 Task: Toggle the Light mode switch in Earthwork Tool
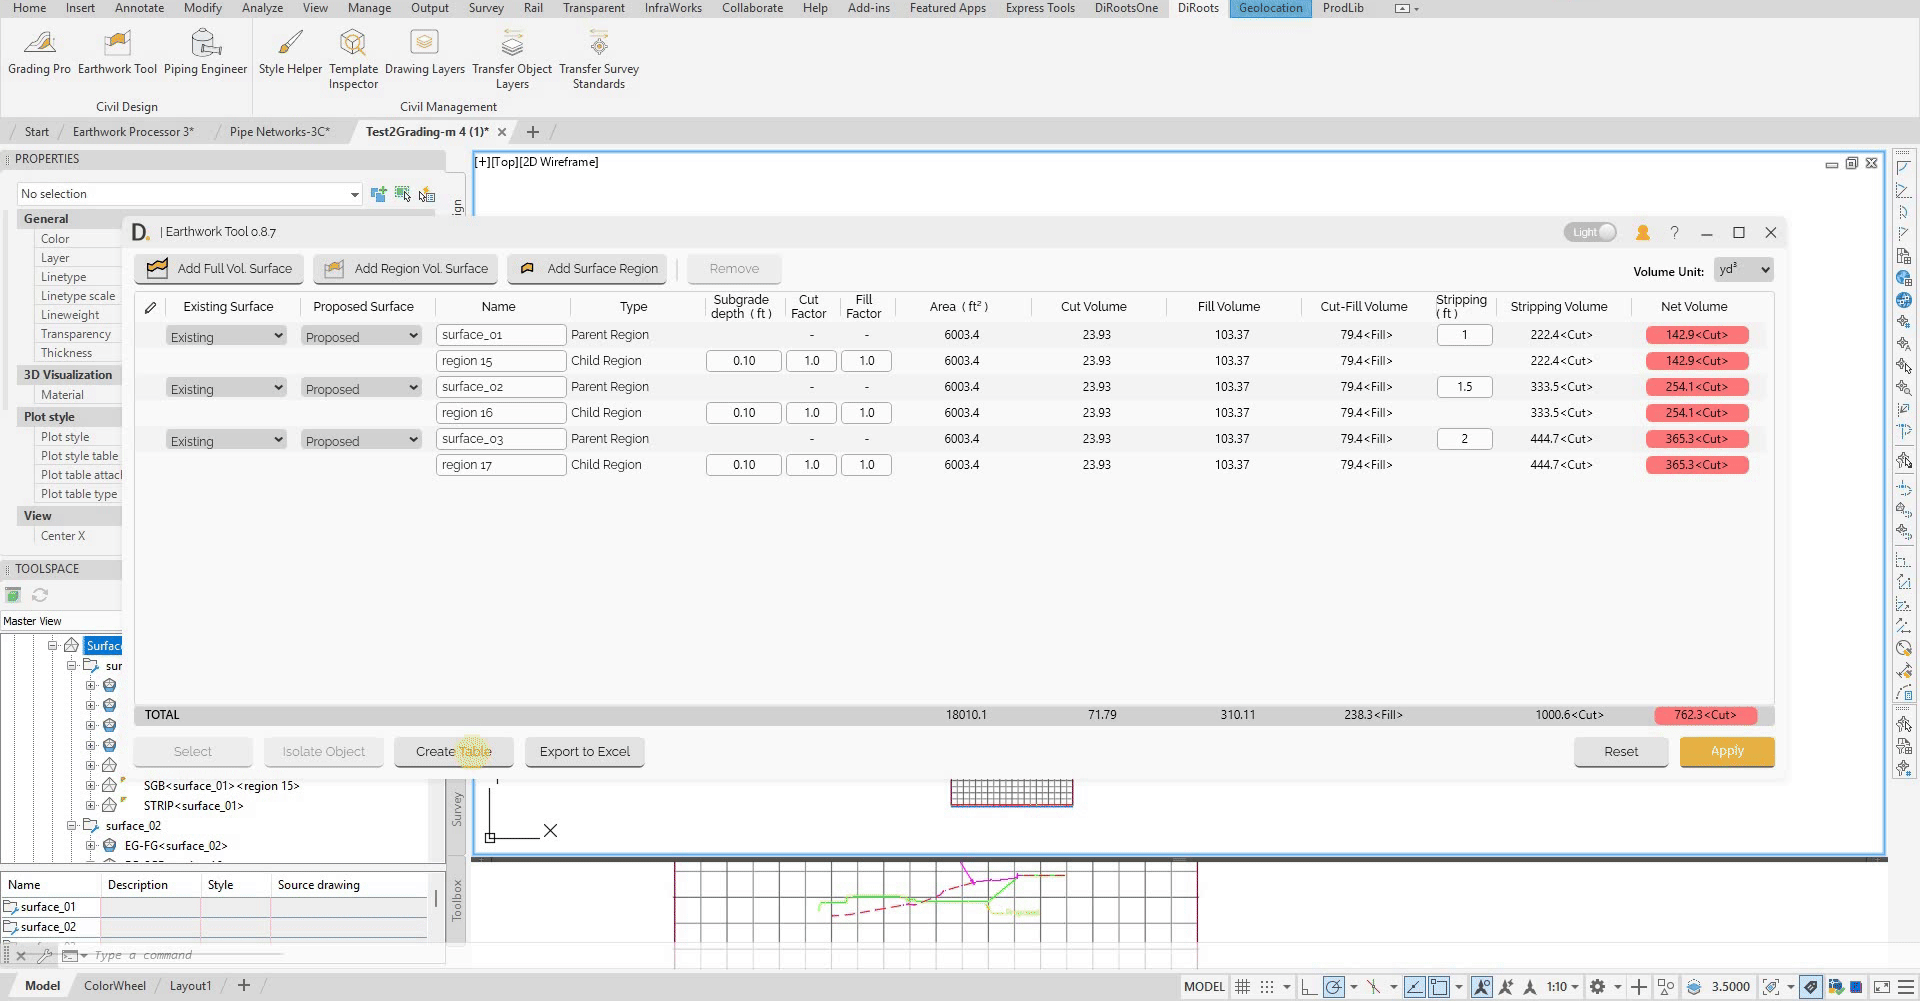point(1589,231)
